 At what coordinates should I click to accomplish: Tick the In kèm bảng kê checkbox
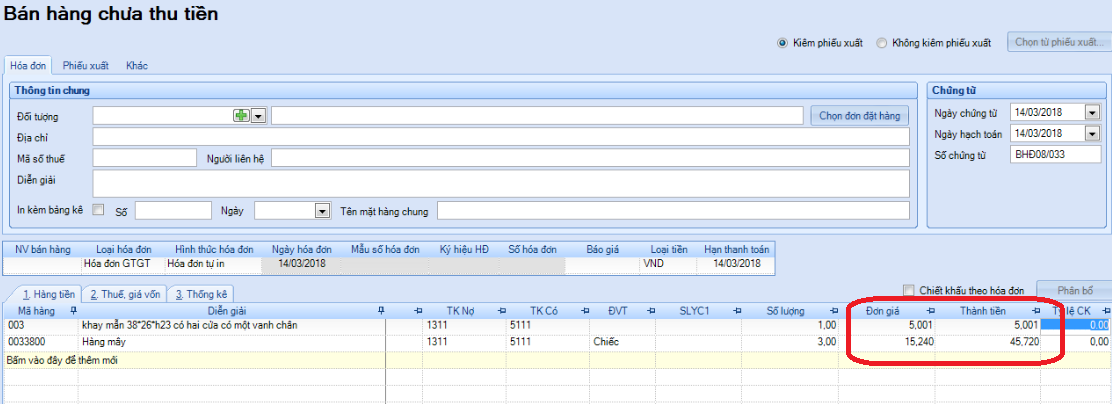click(x=98, y=210)
